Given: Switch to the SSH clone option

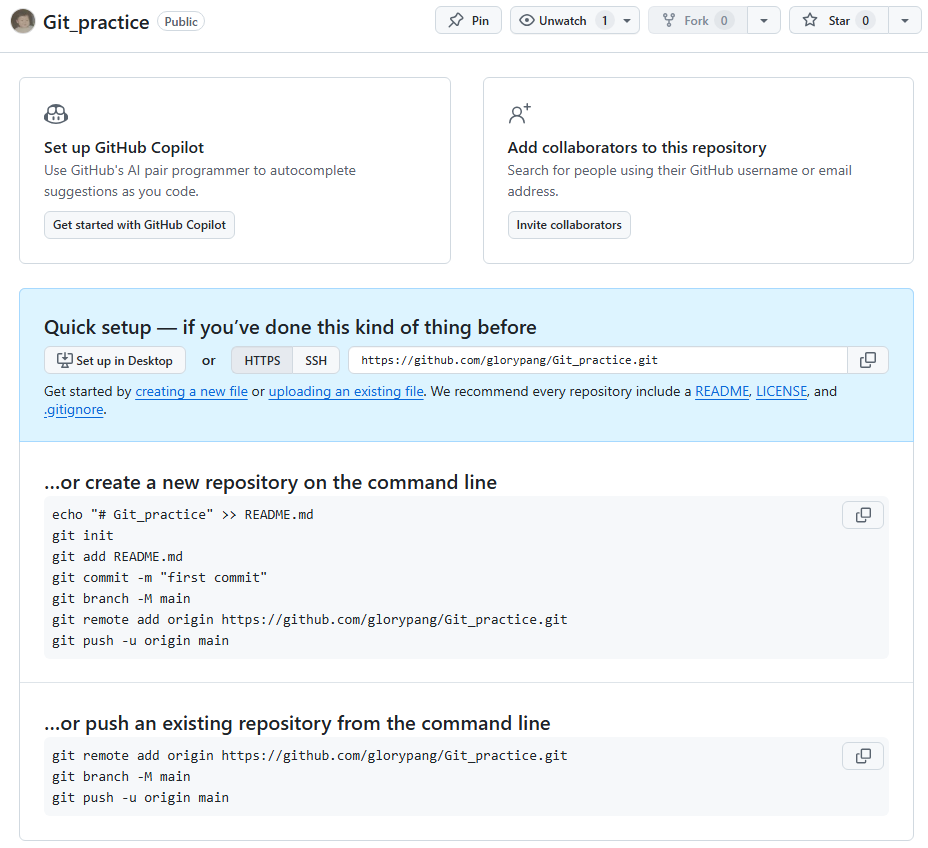Looking at the screenshot, I should (x=316, y=360).
